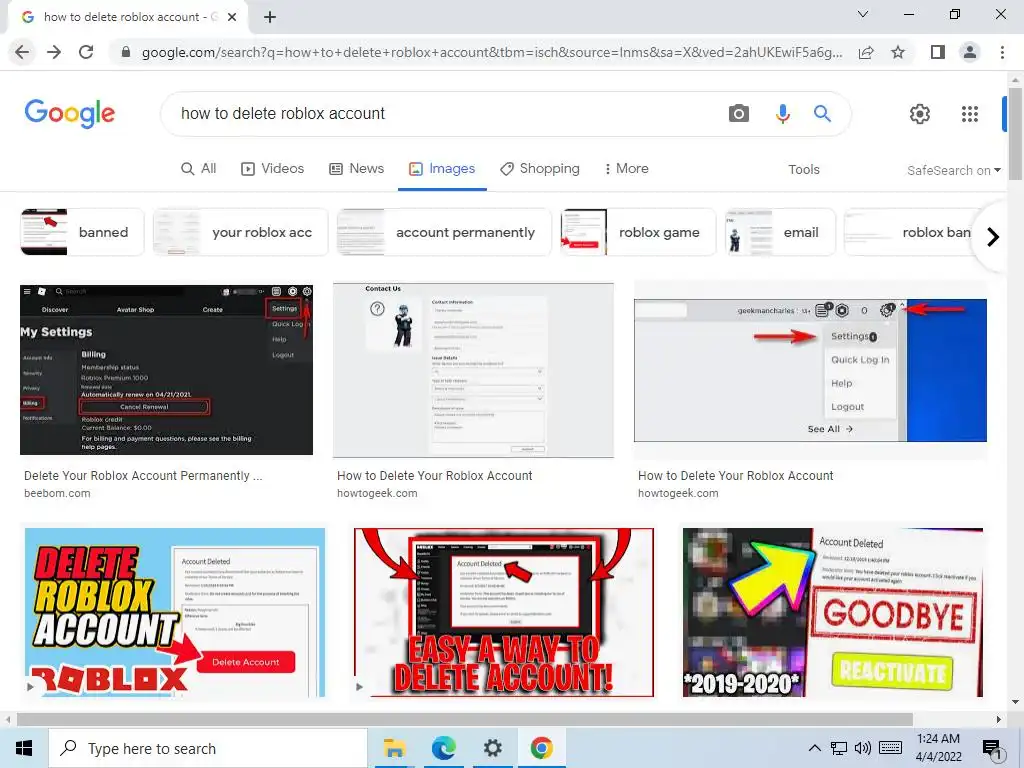Submit search with magnifier icon

coord(822,114)
